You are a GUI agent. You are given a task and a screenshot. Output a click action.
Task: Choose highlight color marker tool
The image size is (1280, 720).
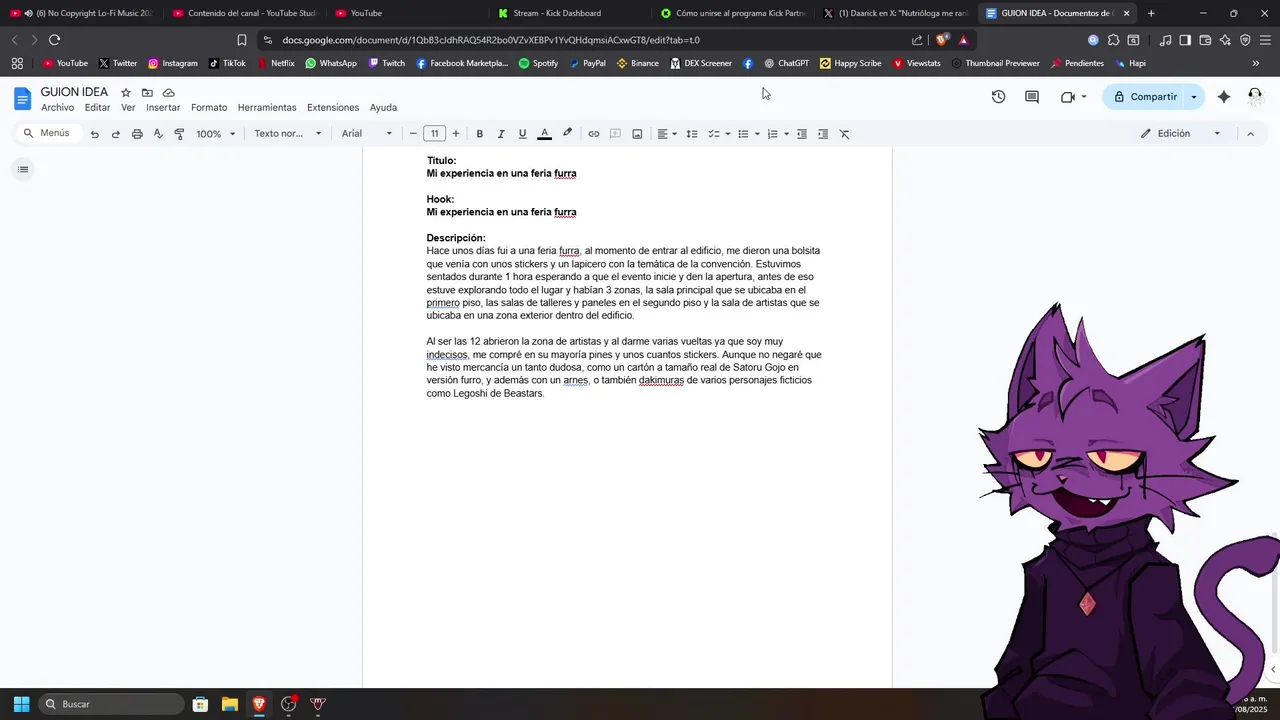click(567, 134)
